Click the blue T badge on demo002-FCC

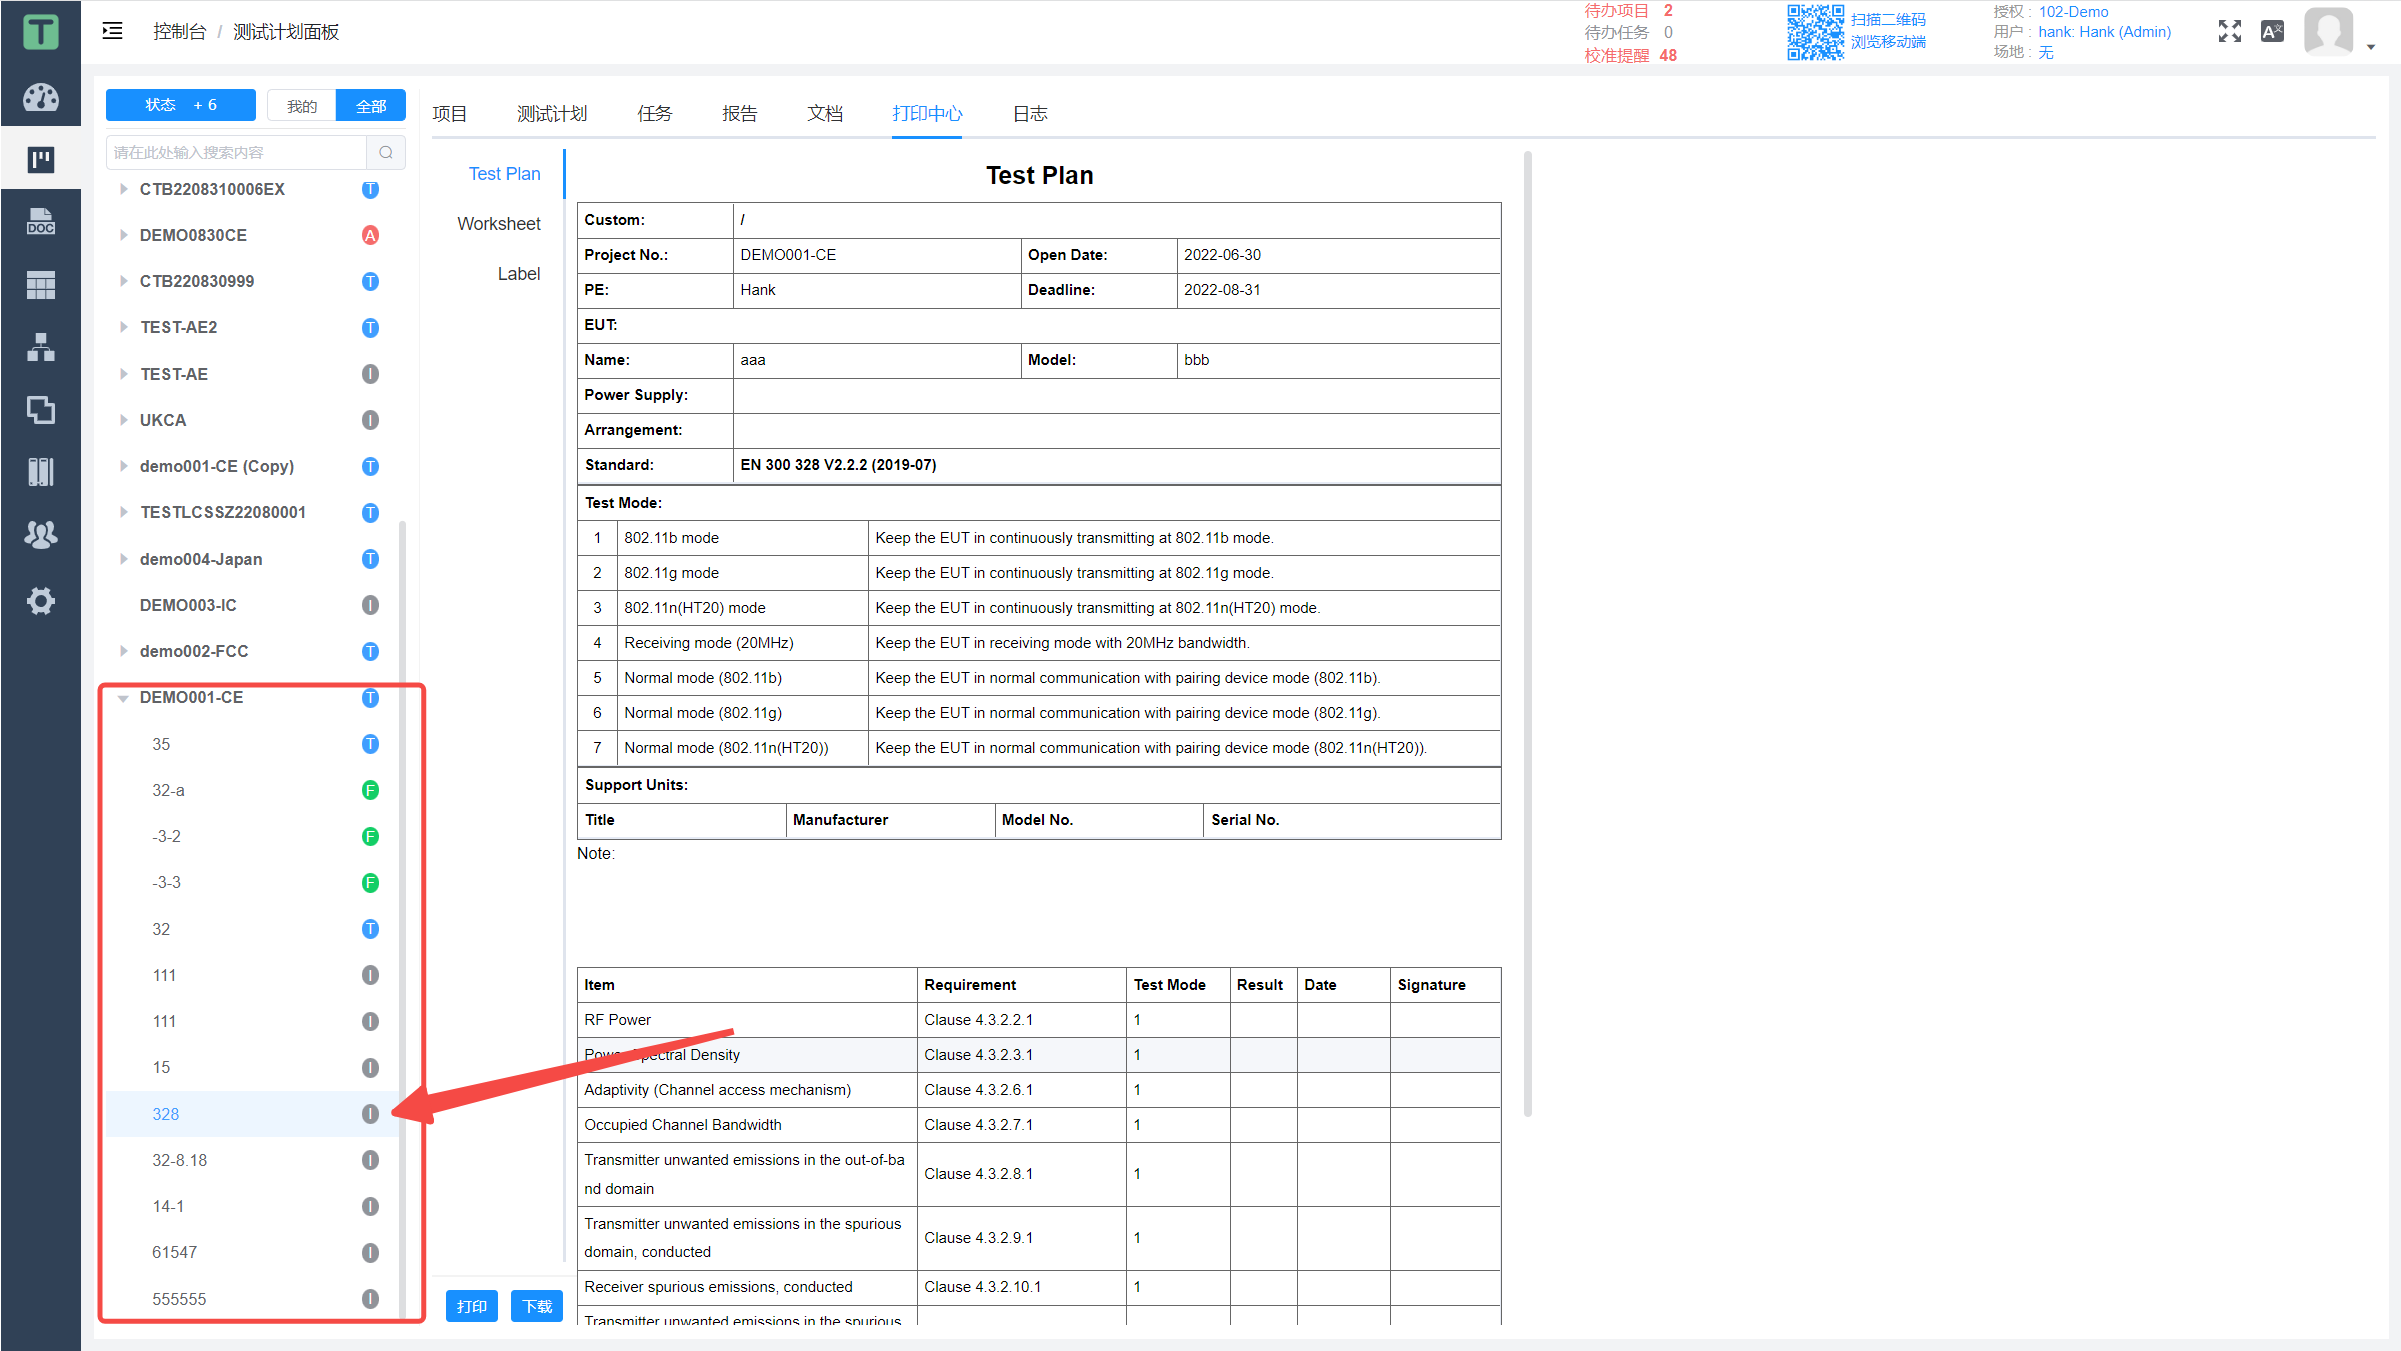(x=370, y=651)
